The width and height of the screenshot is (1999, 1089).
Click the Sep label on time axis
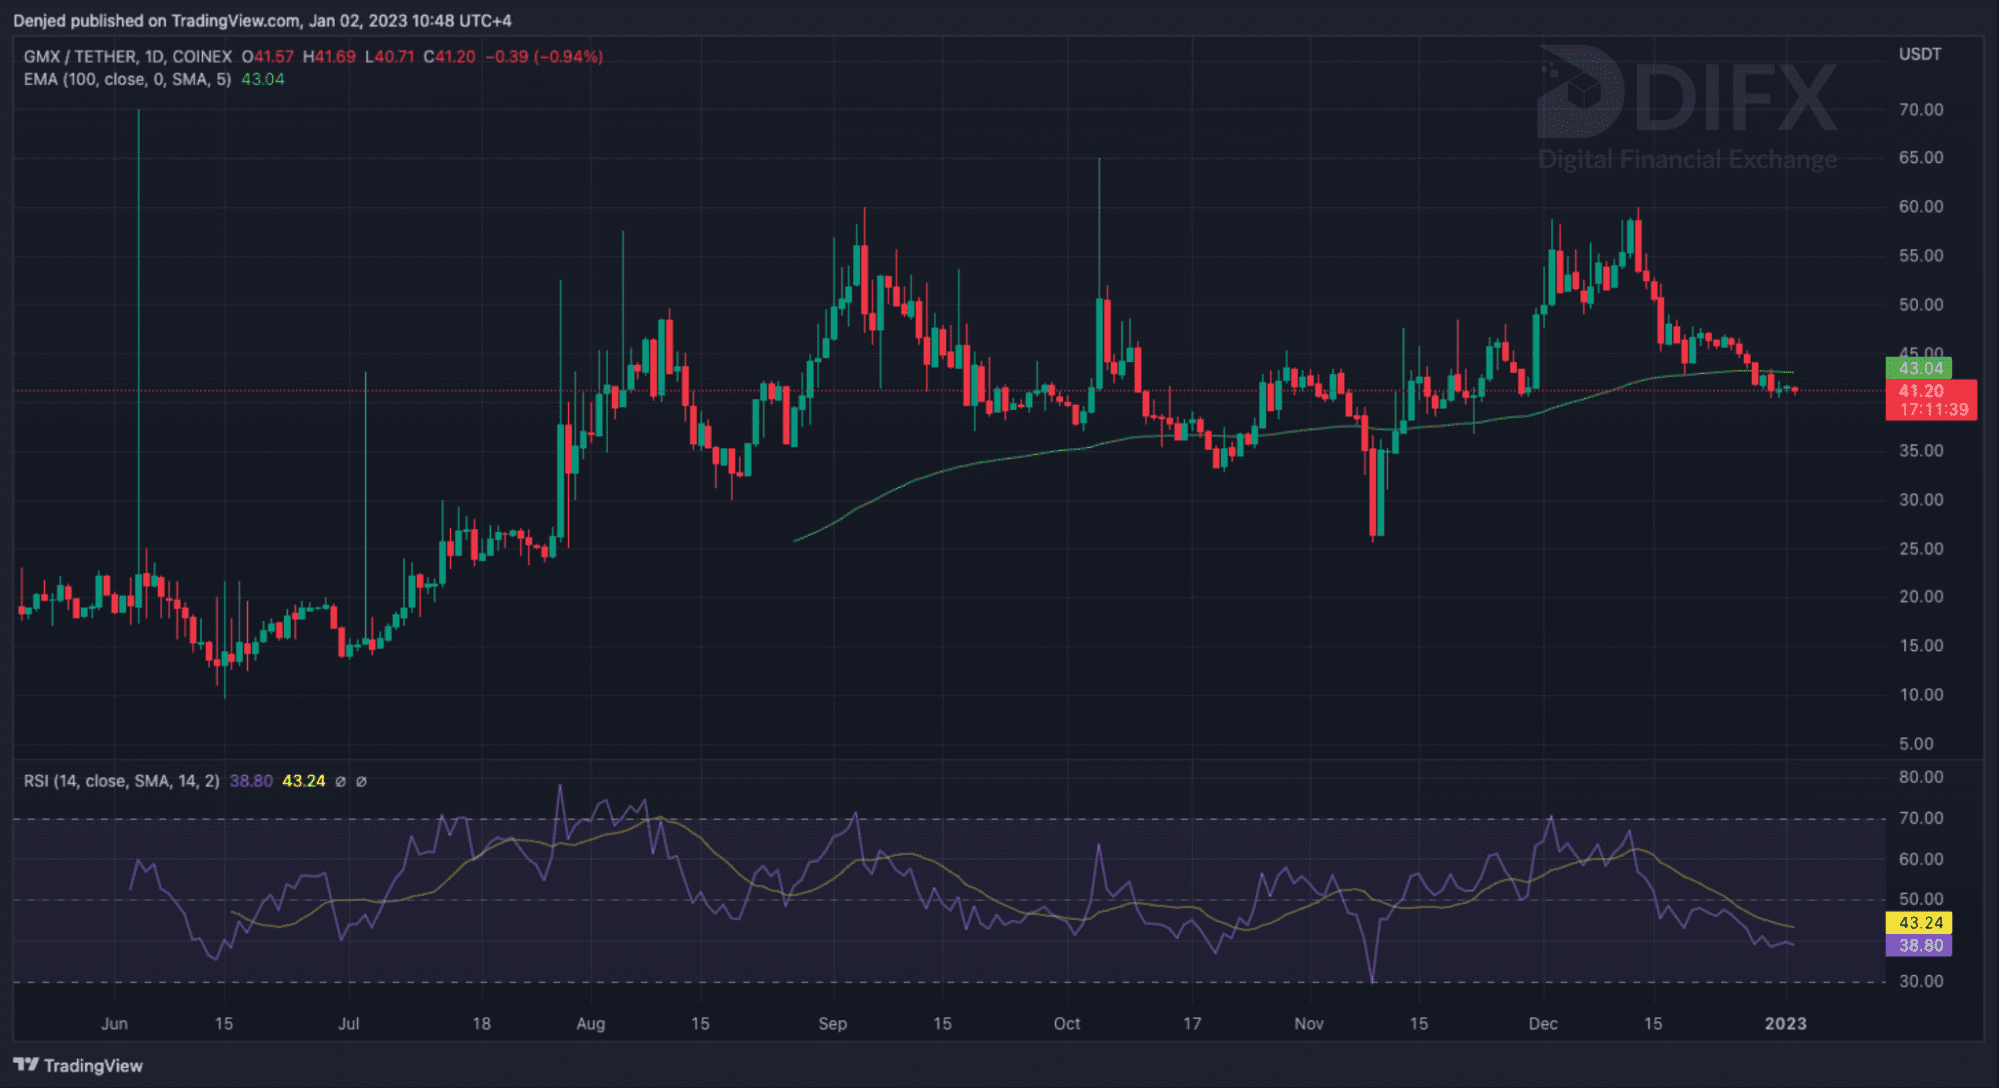tap(832, 1023)
